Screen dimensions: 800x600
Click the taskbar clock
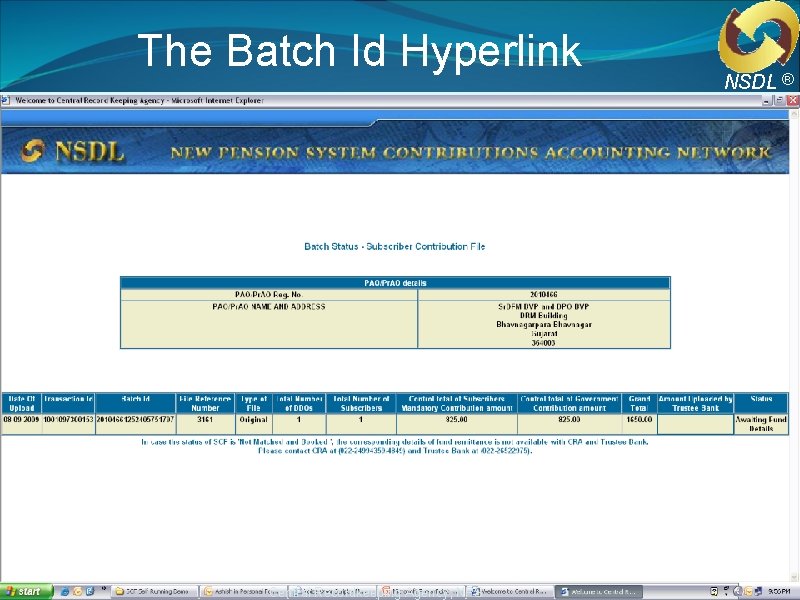coord(779,591)
